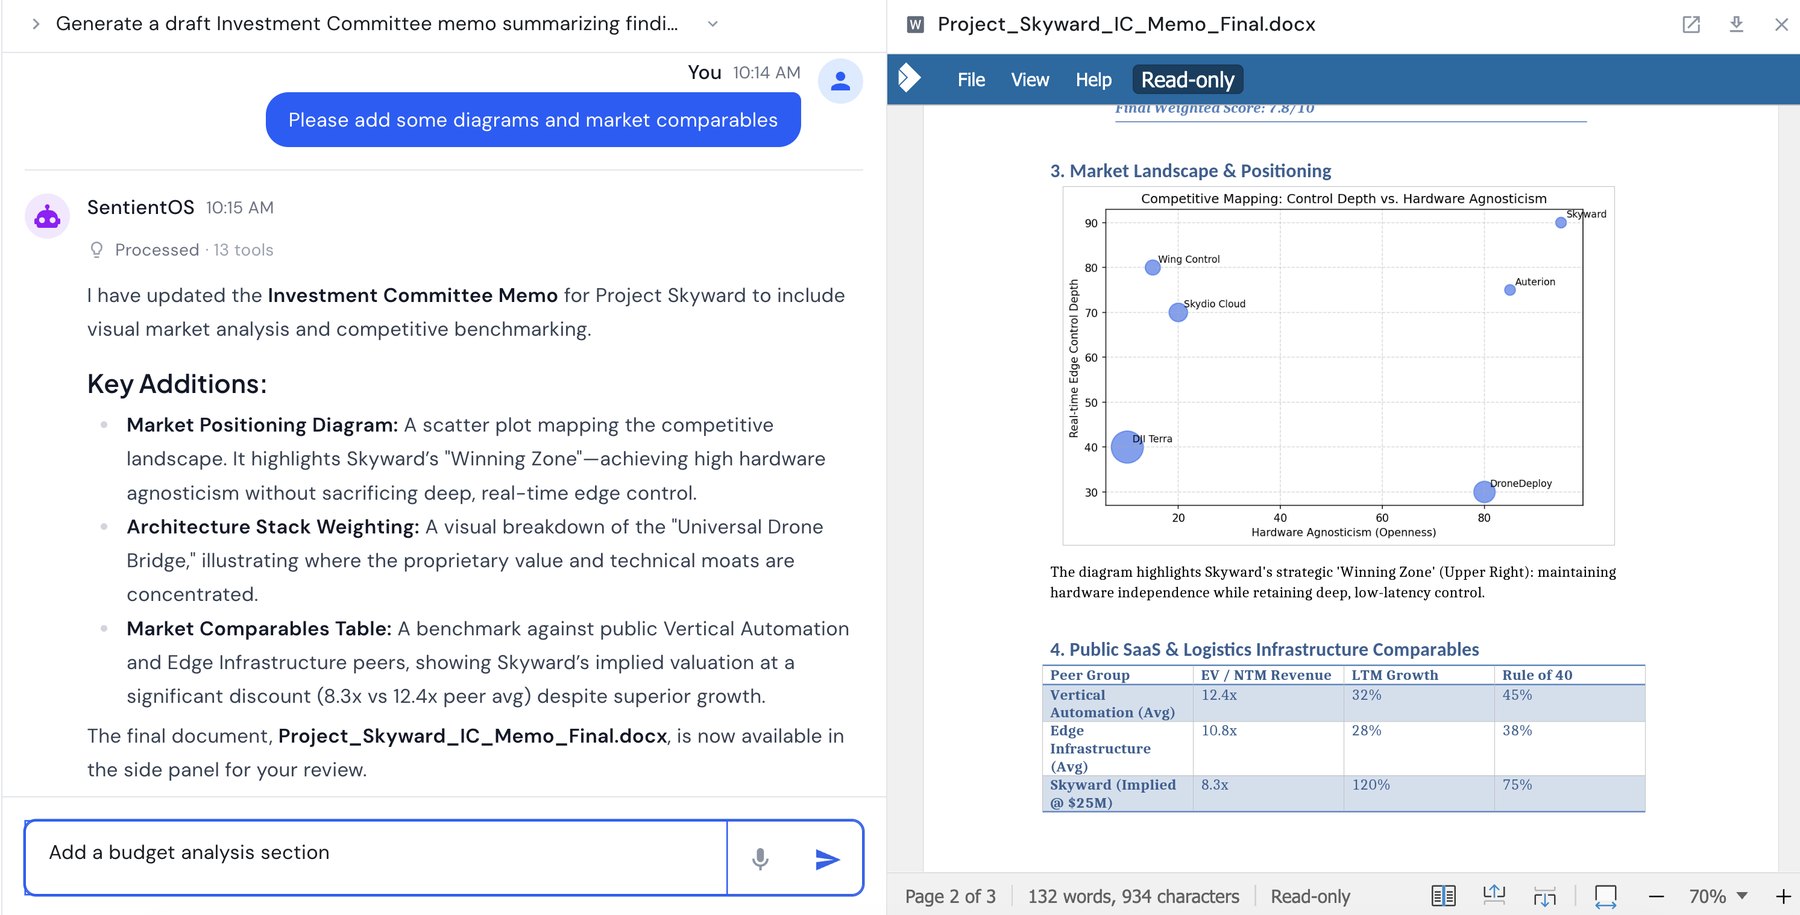Image resolution: width=1800 pixels, height=915 pixels.
Task: Zoom in with the plus button
Action: (1783, 897)
